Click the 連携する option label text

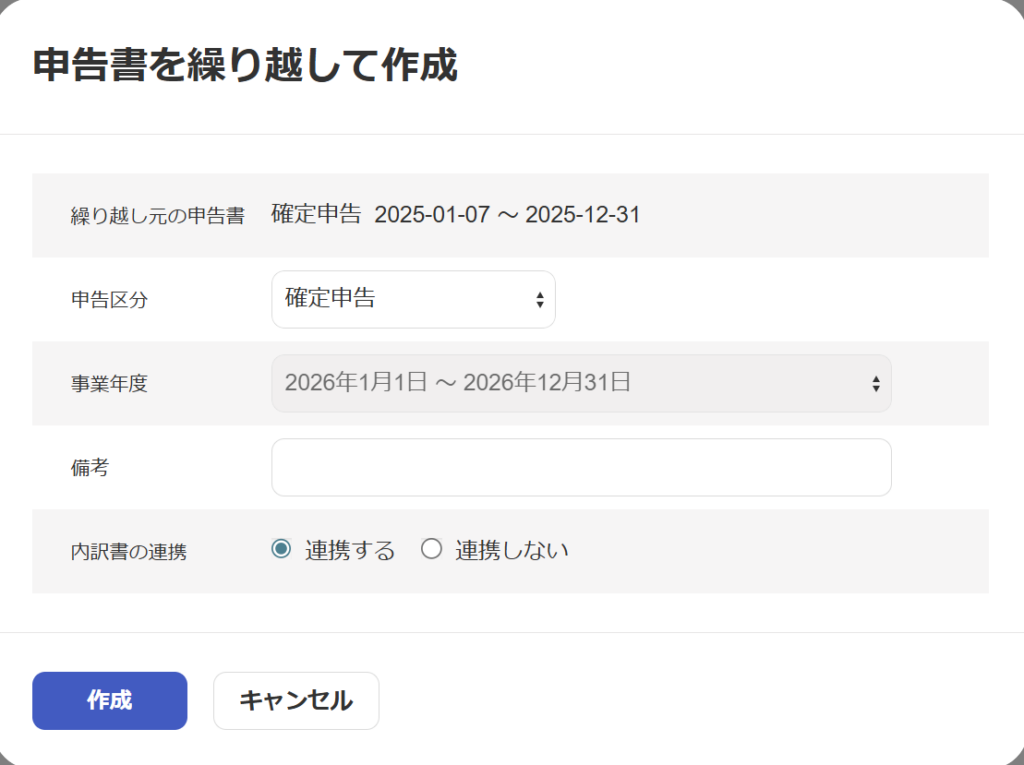[x=350, y=550]
